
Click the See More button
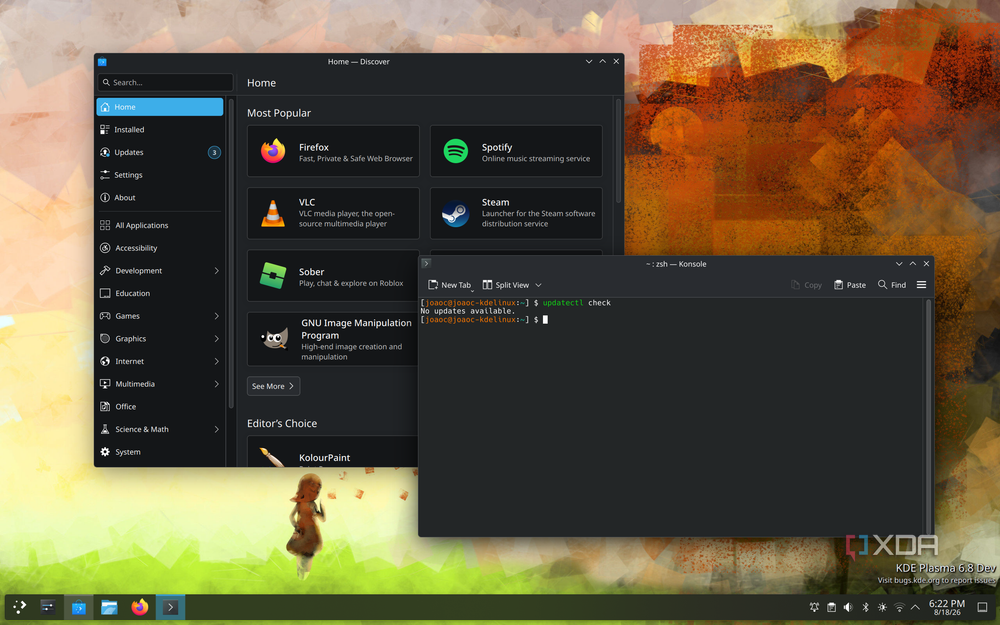click(x=273, y=386)
